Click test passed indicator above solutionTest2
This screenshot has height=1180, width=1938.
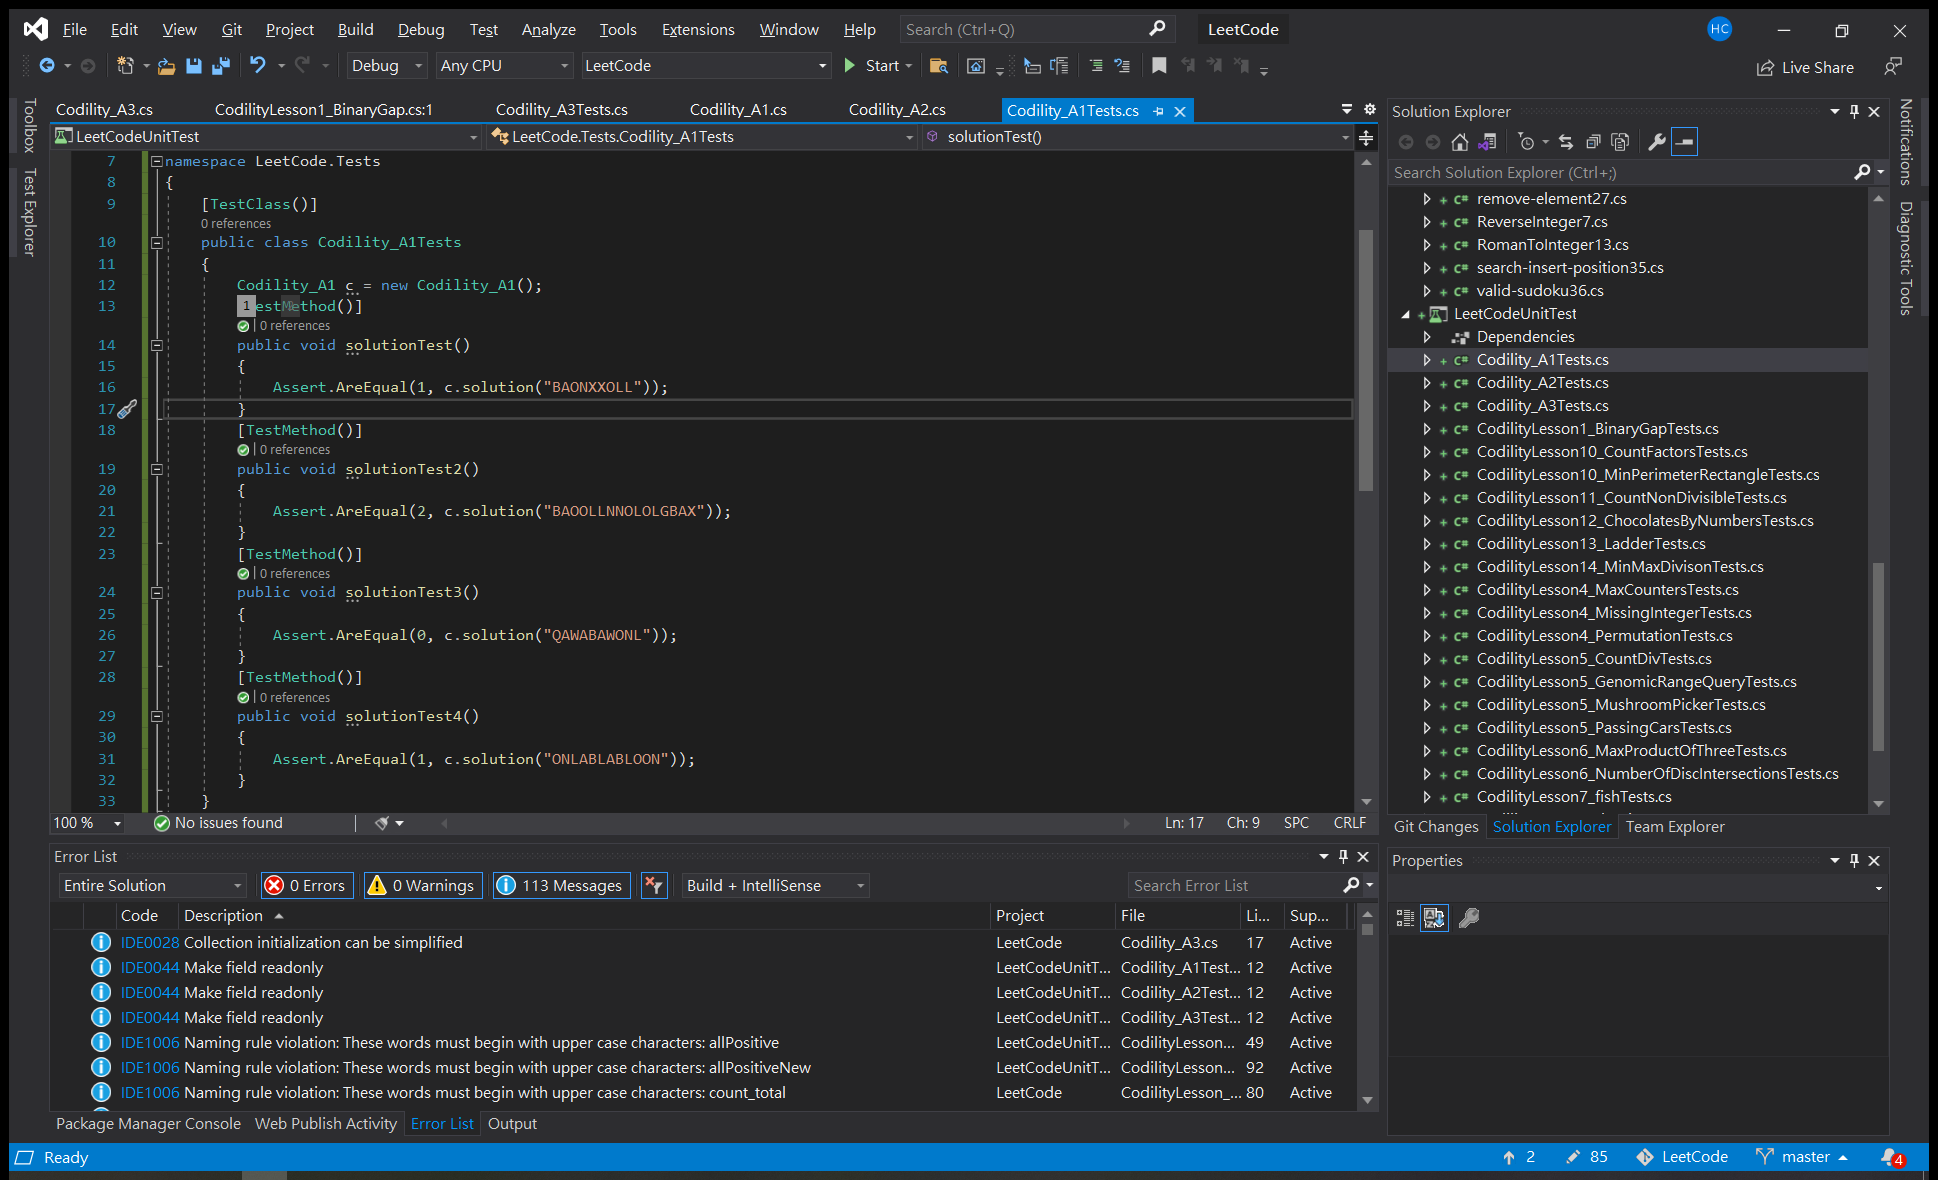243,450
